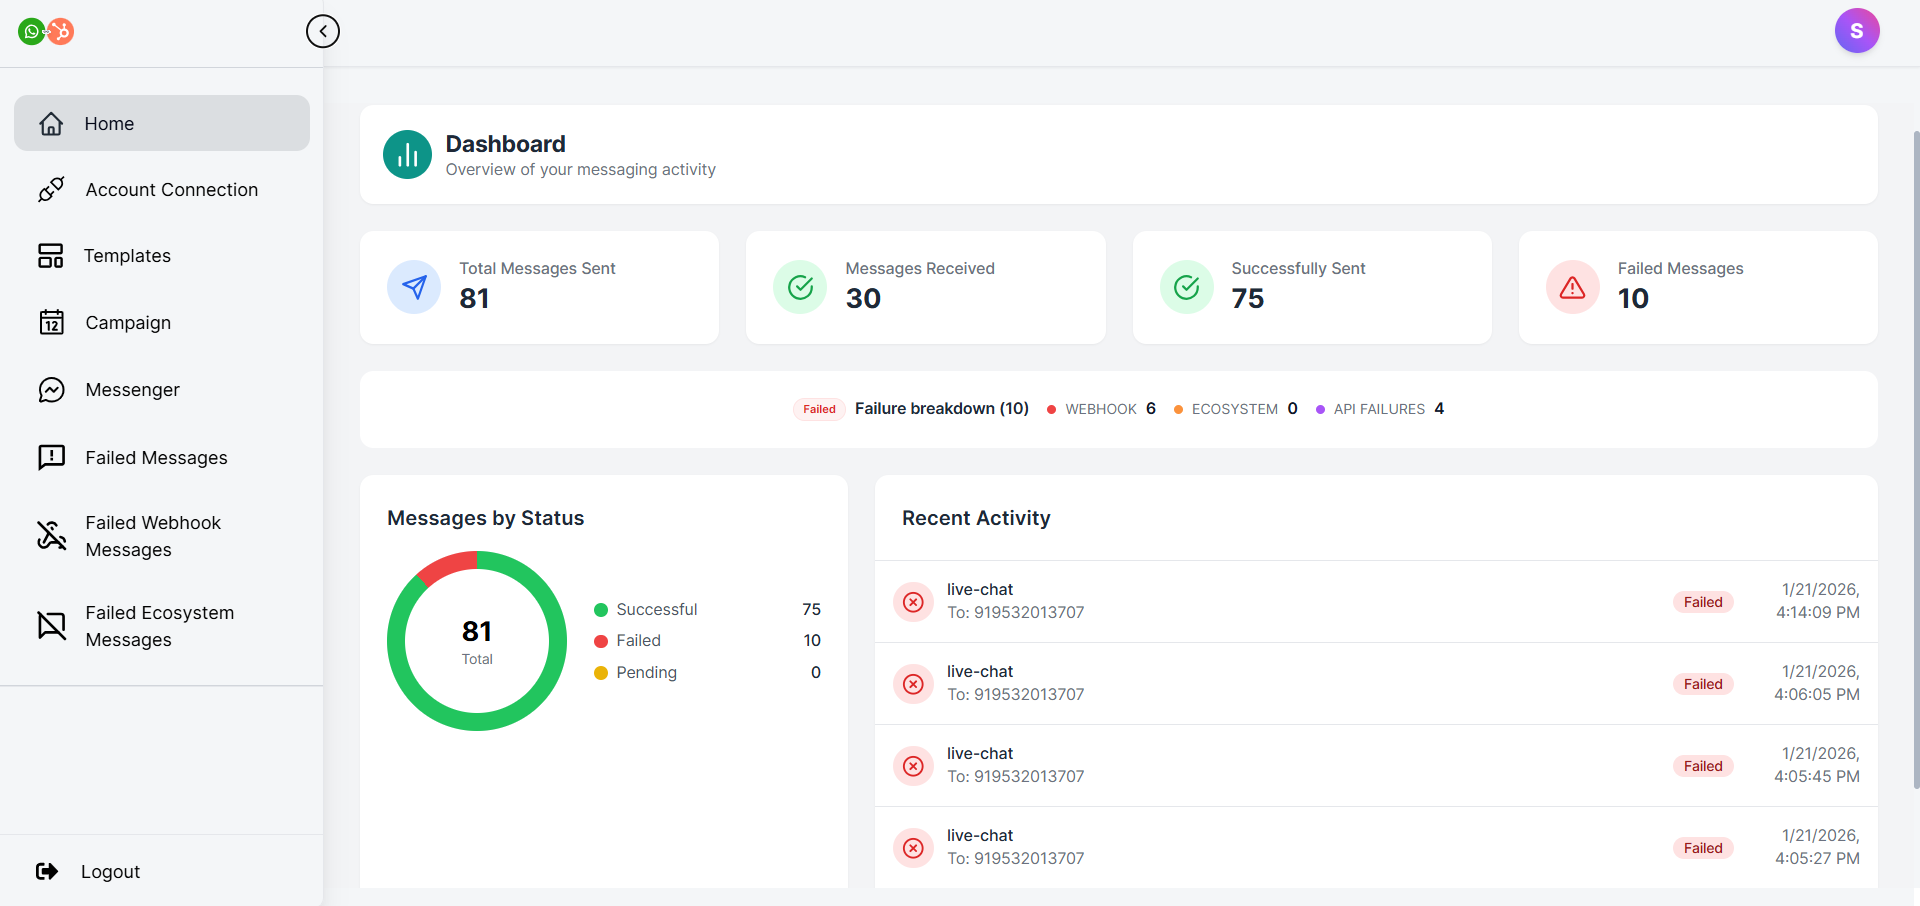Click the Messenger chat icon

[51, 390]
